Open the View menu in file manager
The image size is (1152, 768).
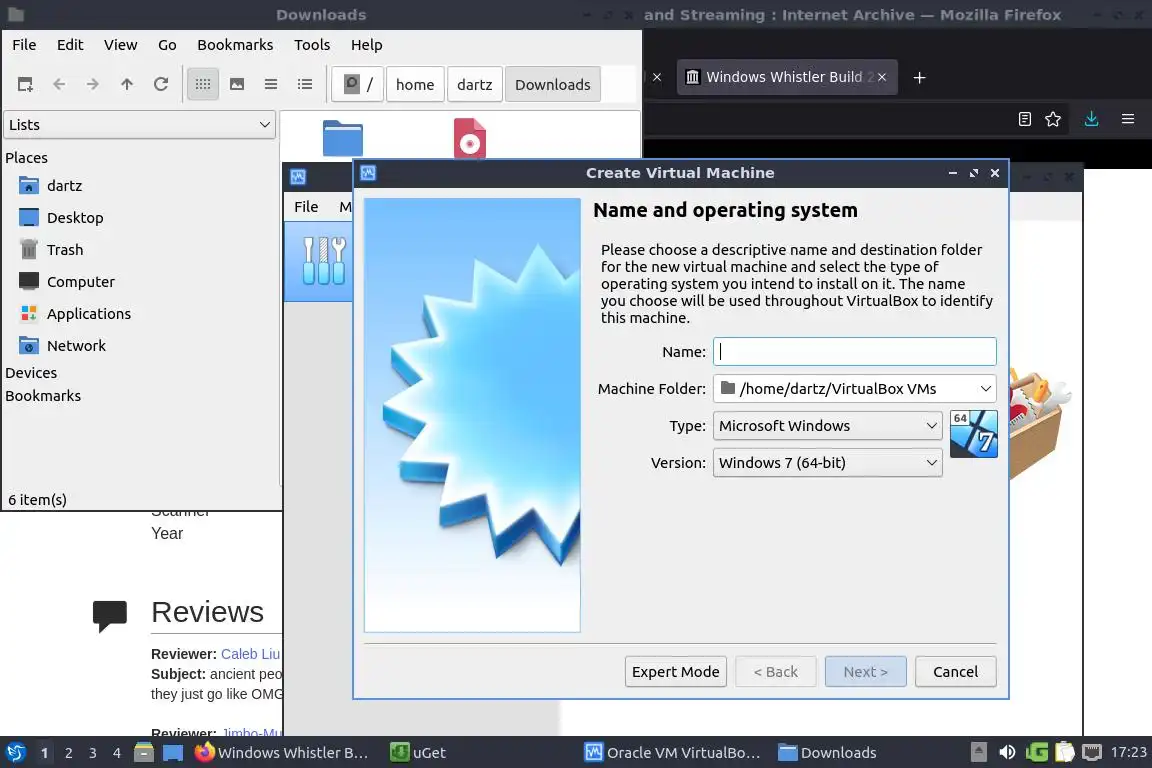120,45
